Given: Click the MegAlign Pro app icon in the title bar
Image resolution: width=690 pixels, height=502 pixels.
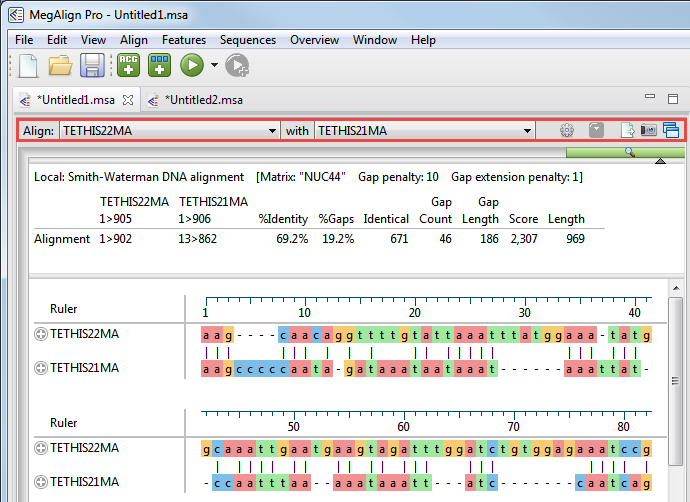Looking at the screenshot, I should click(x=16, y=15).
